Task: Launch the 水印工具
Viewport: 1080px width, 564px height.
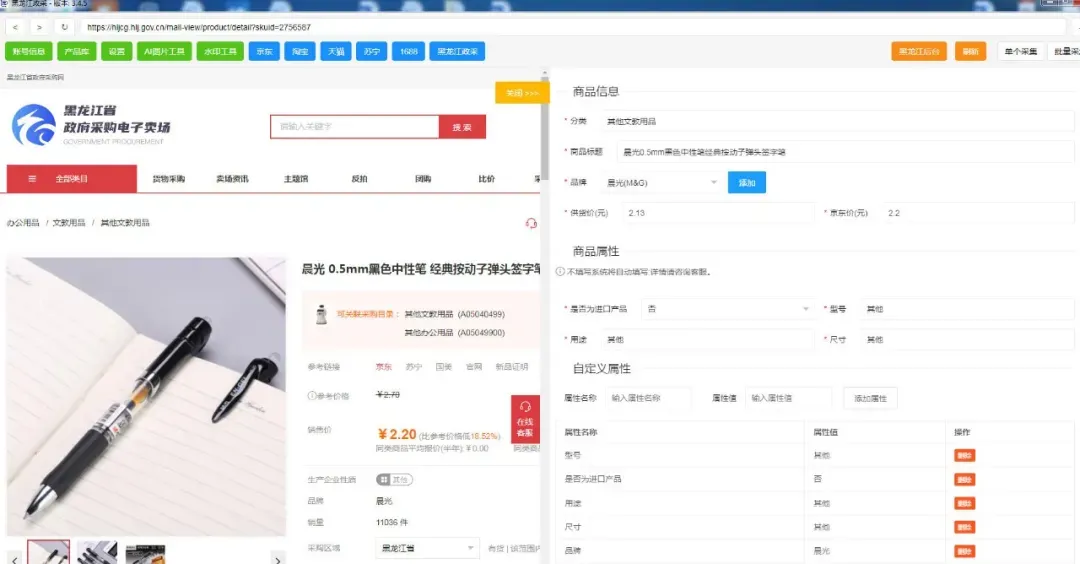Action: [220, 52]
